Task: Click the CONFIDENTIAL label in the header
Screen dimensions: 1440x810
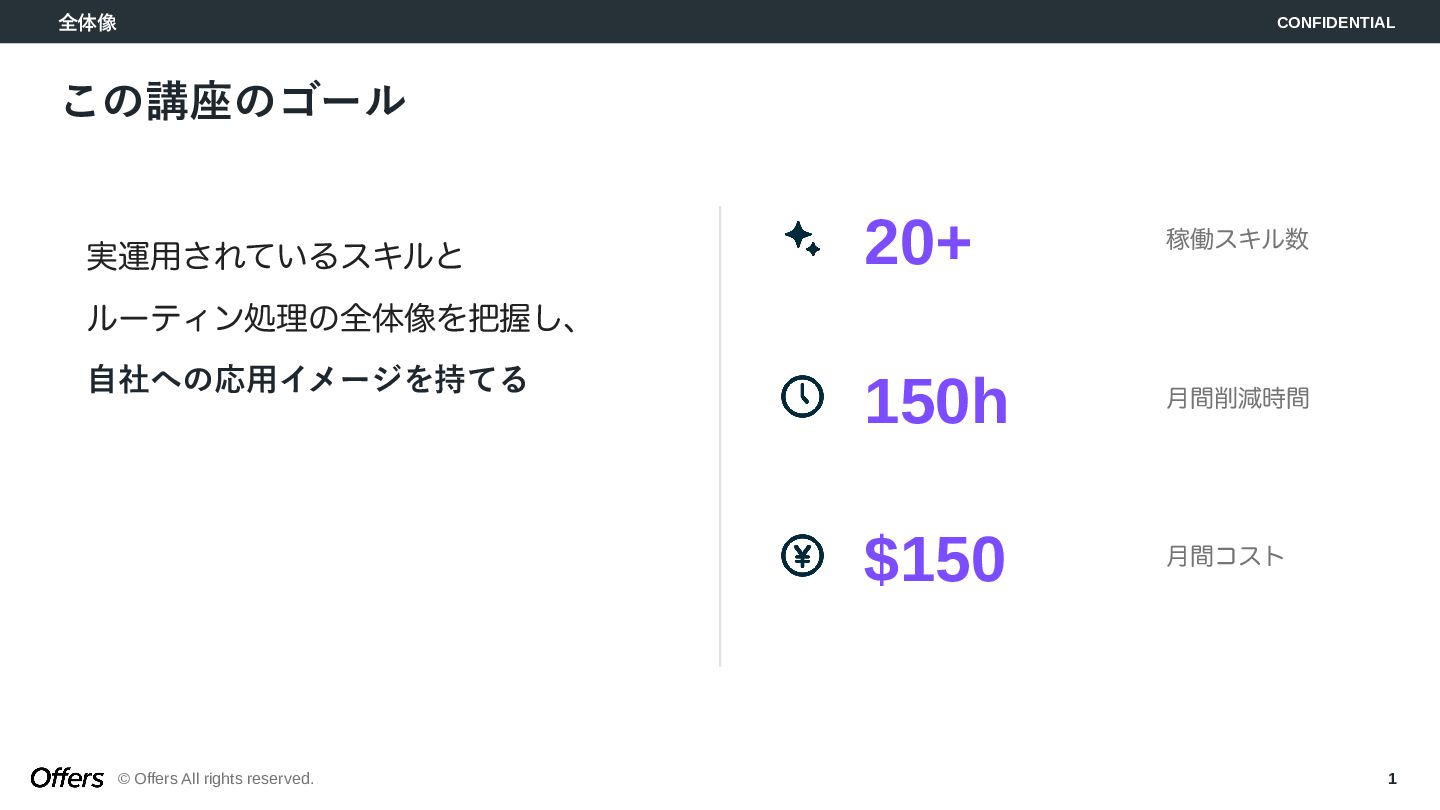Action: click(x=1335, y=22)
